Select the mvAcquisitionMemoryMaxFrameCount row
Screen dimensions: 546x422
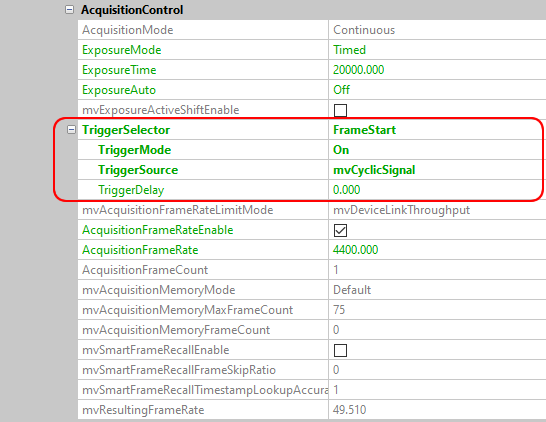pyautogui.click(x=312, y=310)
